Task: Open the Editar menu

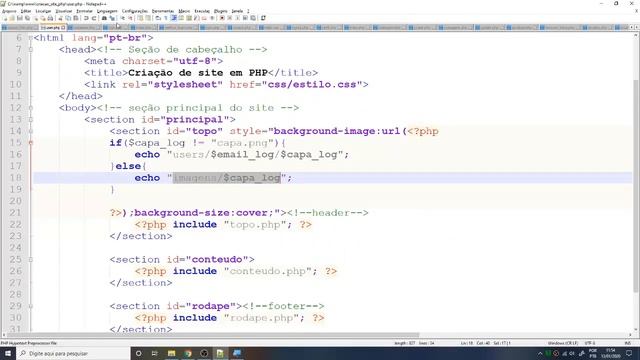Action: point(26,11)
